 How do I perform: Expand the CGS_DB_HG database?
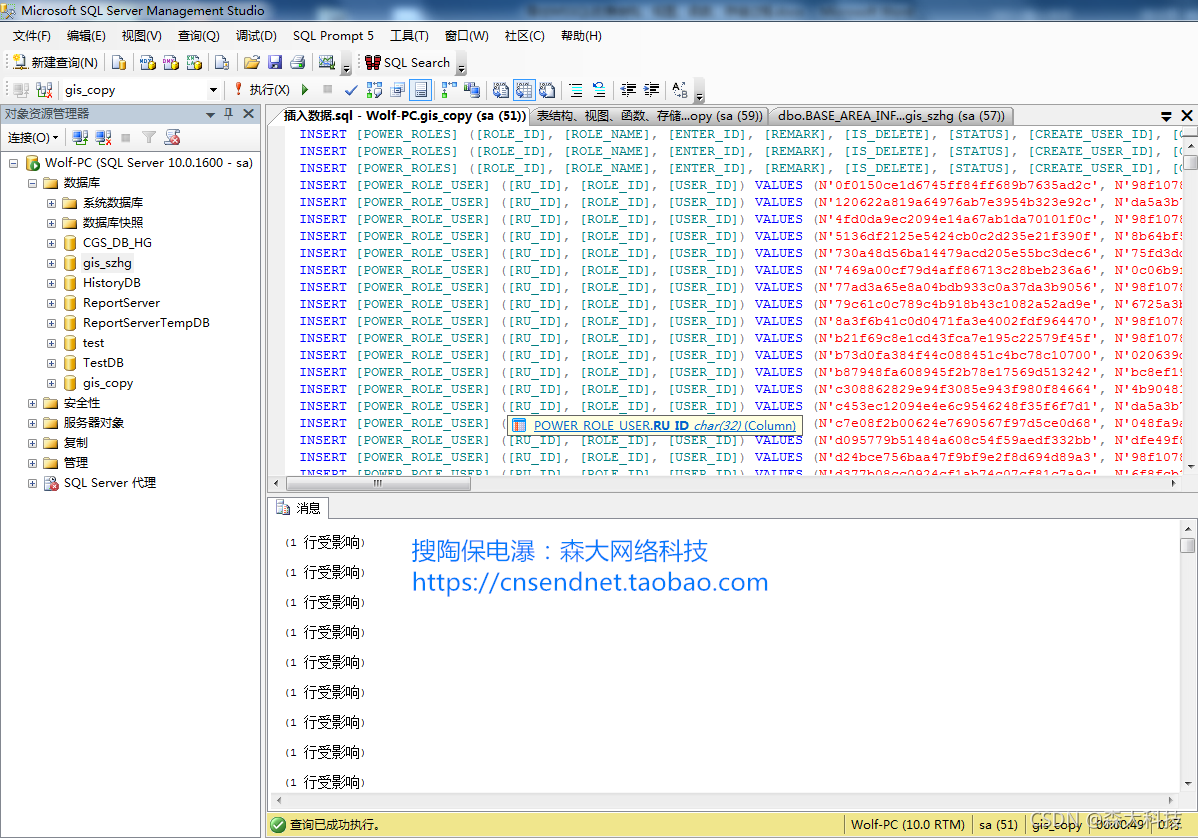pos(51,244)
